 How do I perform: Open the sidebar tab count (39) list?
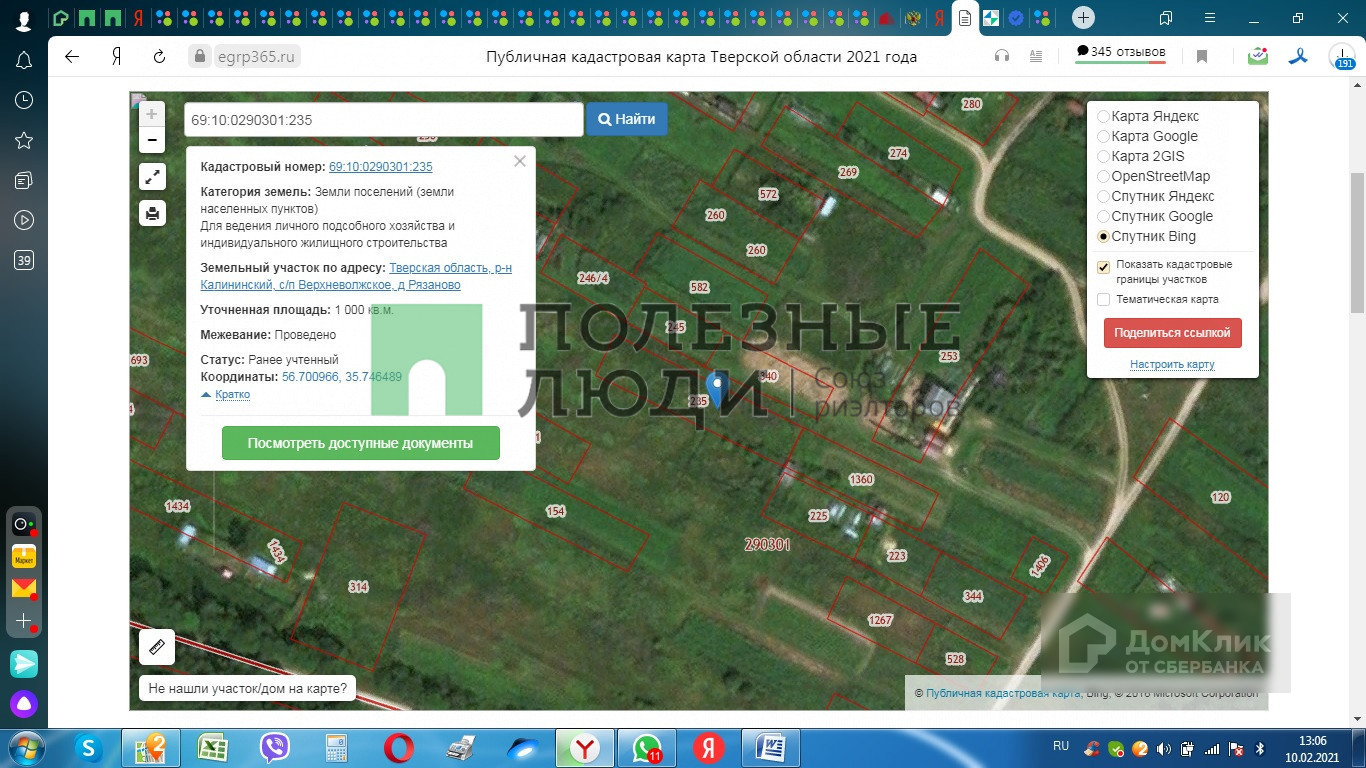tap(24, 260)
